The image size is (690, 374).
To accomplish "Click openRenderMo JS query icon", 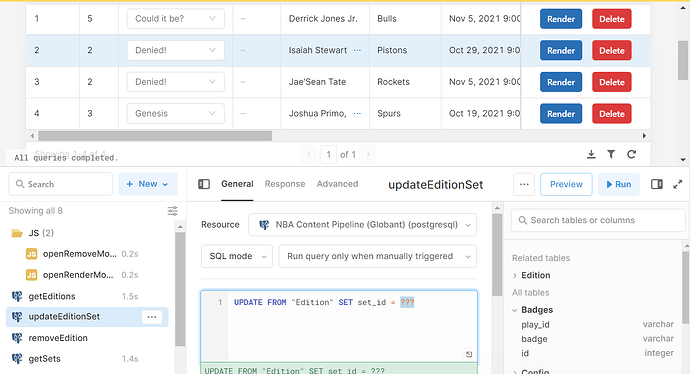I will click(31, 275).
